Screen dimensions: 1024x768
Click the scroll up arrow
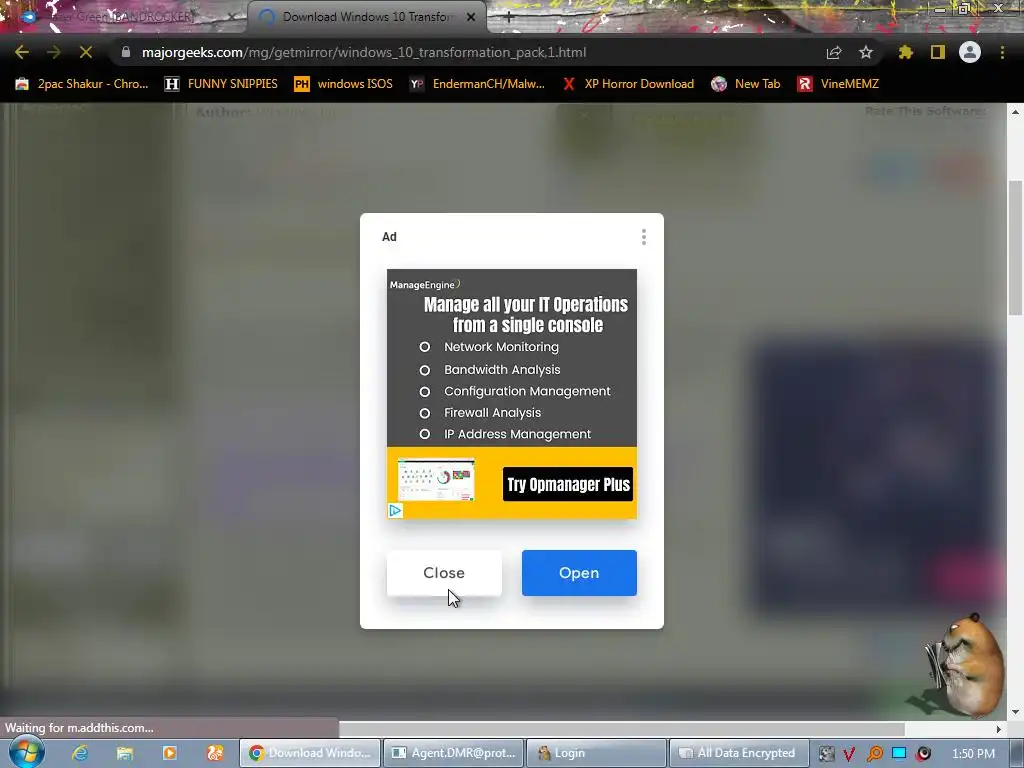click(x=1016, y=111)
